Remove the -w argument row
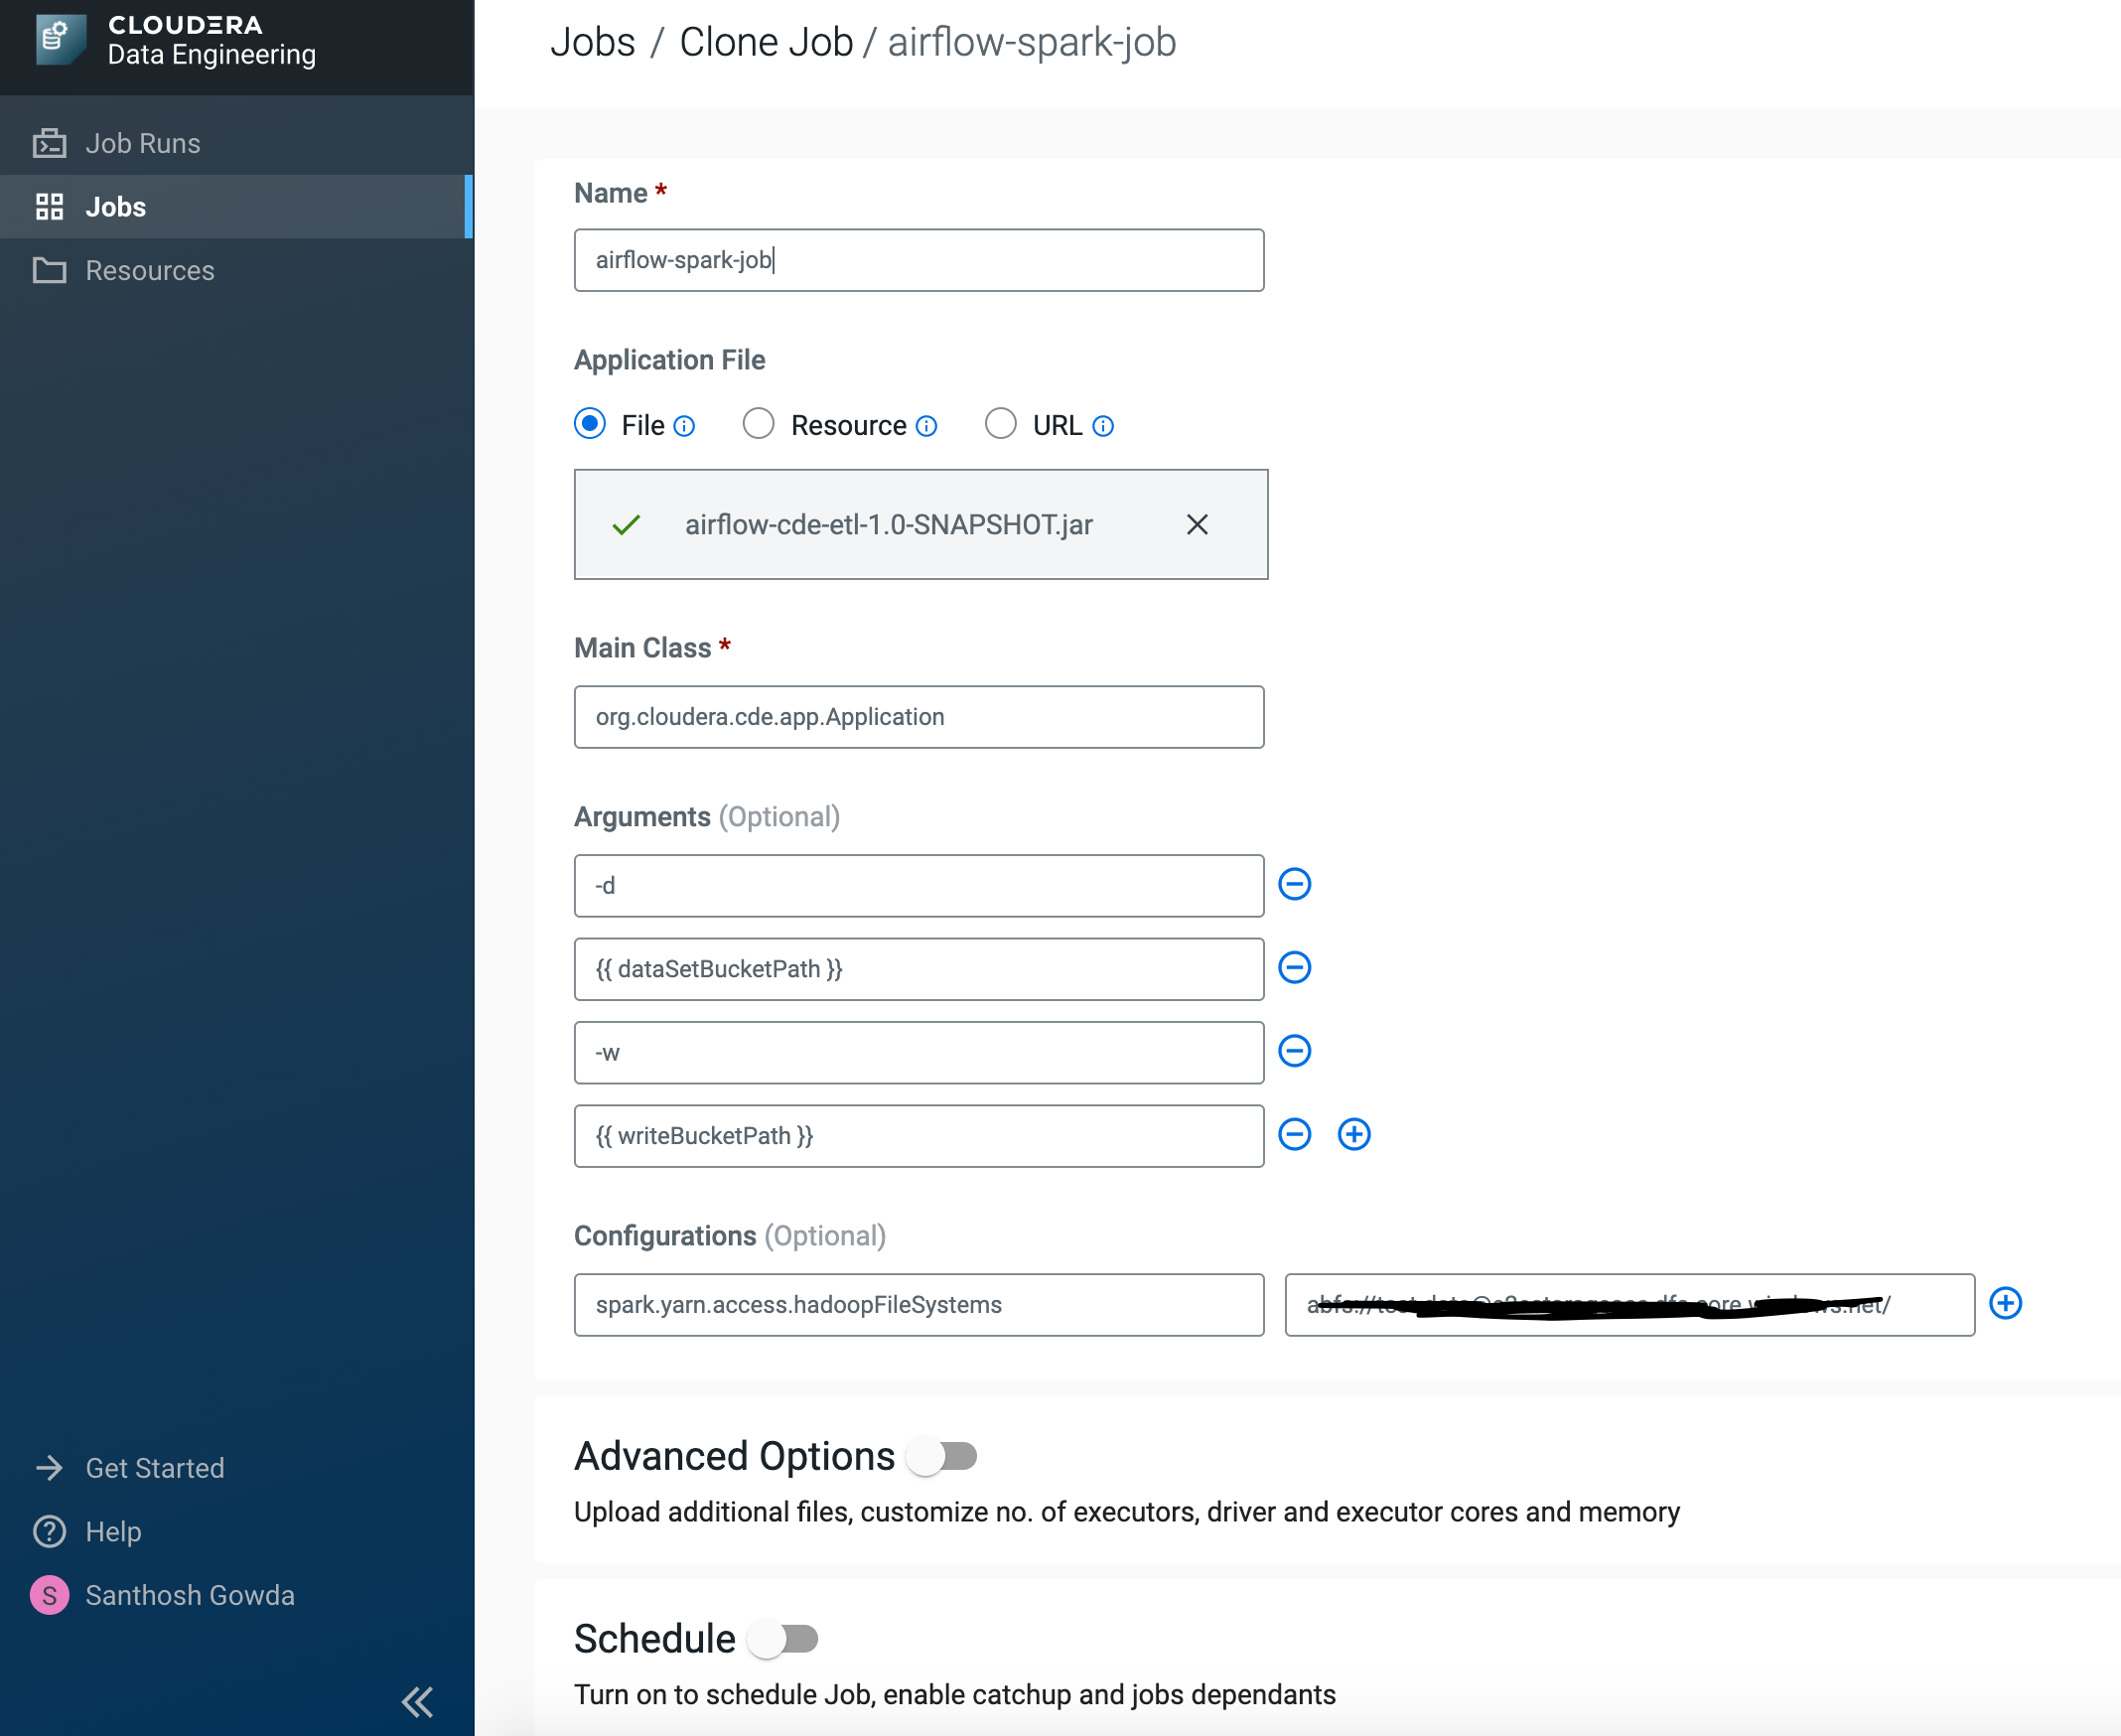The width and height of the screenshot is (2121, 1736). point(1294,1051)
